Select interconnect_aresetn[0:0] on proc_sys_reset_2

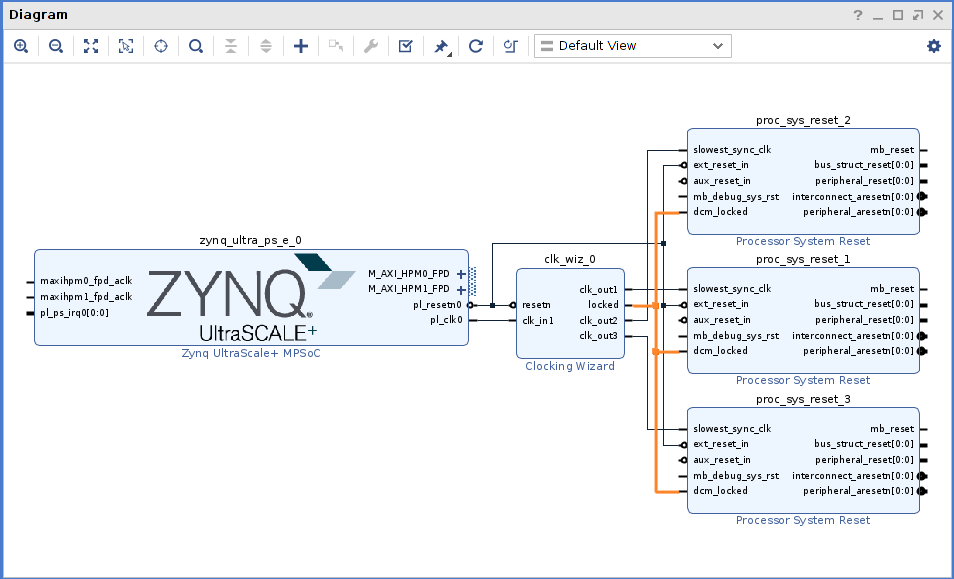pos(853,197)
